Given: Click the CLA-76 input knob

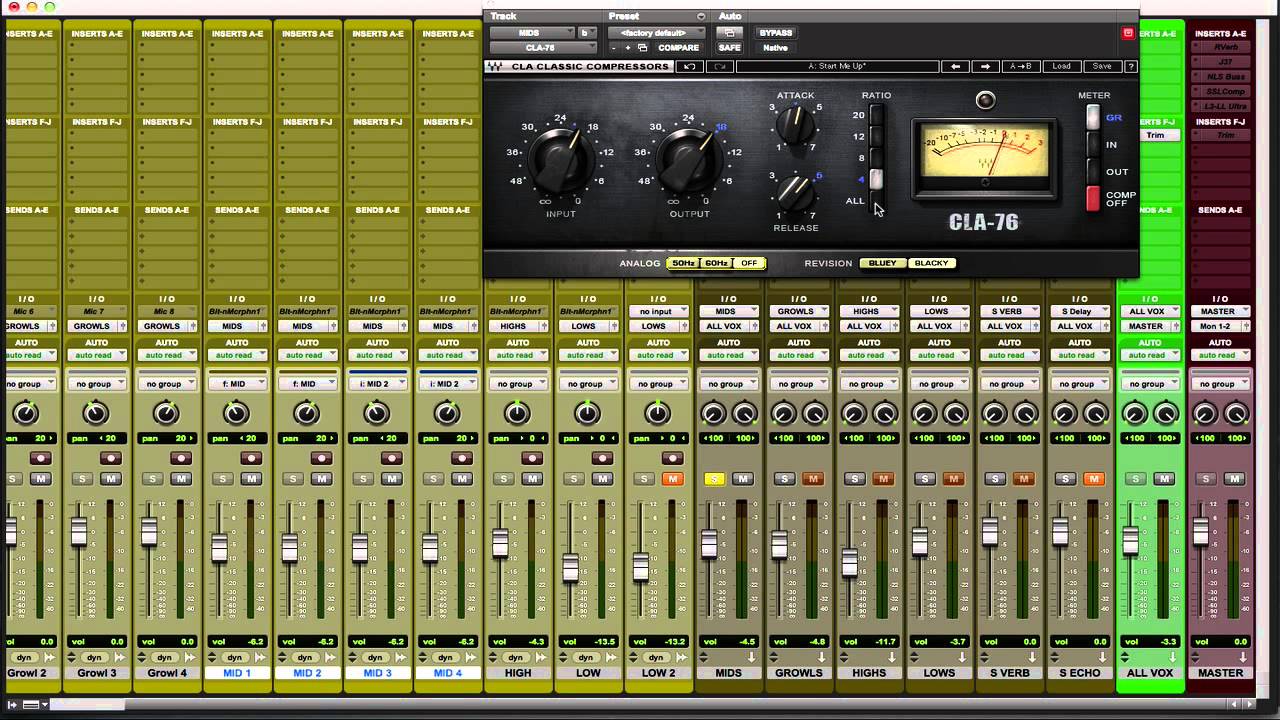Looking at the screenshot, I should (560, 160).
